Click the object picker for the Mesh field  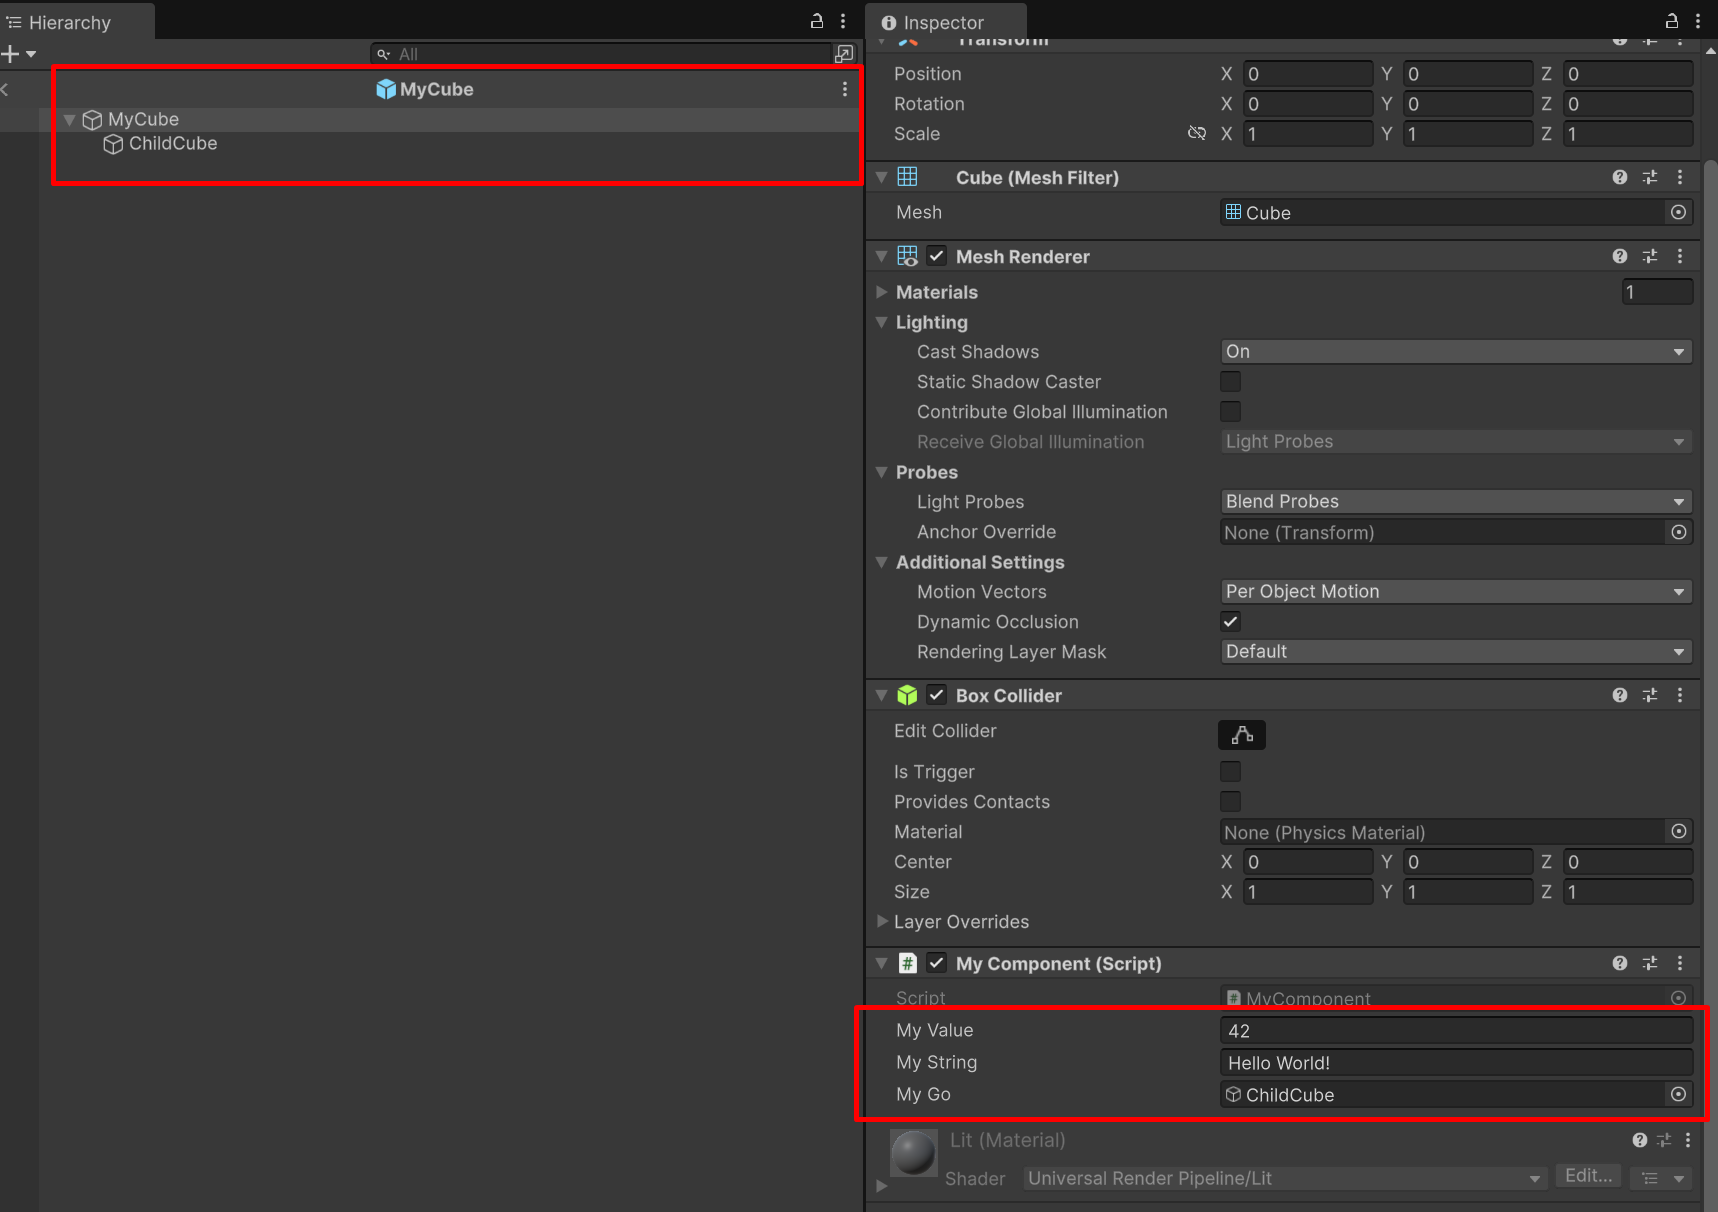tap(1678, 212)
